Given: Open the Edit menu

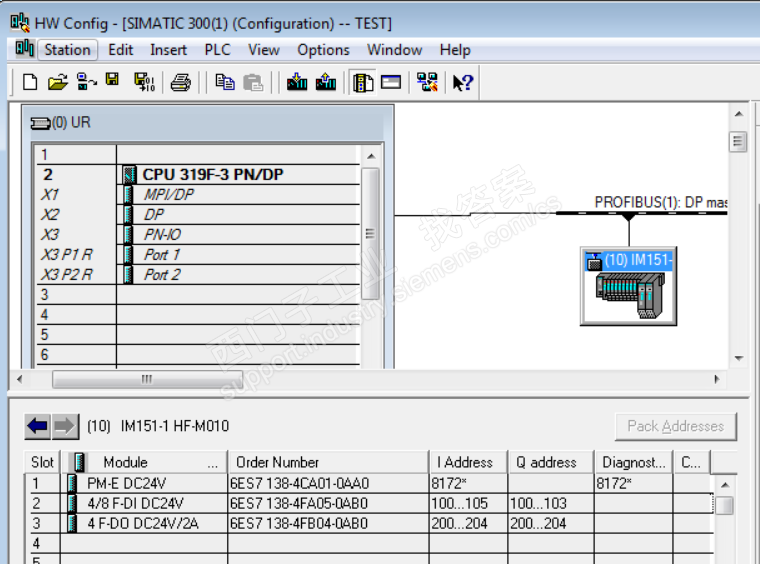Looking at the screenshot, I should (121, 50).
